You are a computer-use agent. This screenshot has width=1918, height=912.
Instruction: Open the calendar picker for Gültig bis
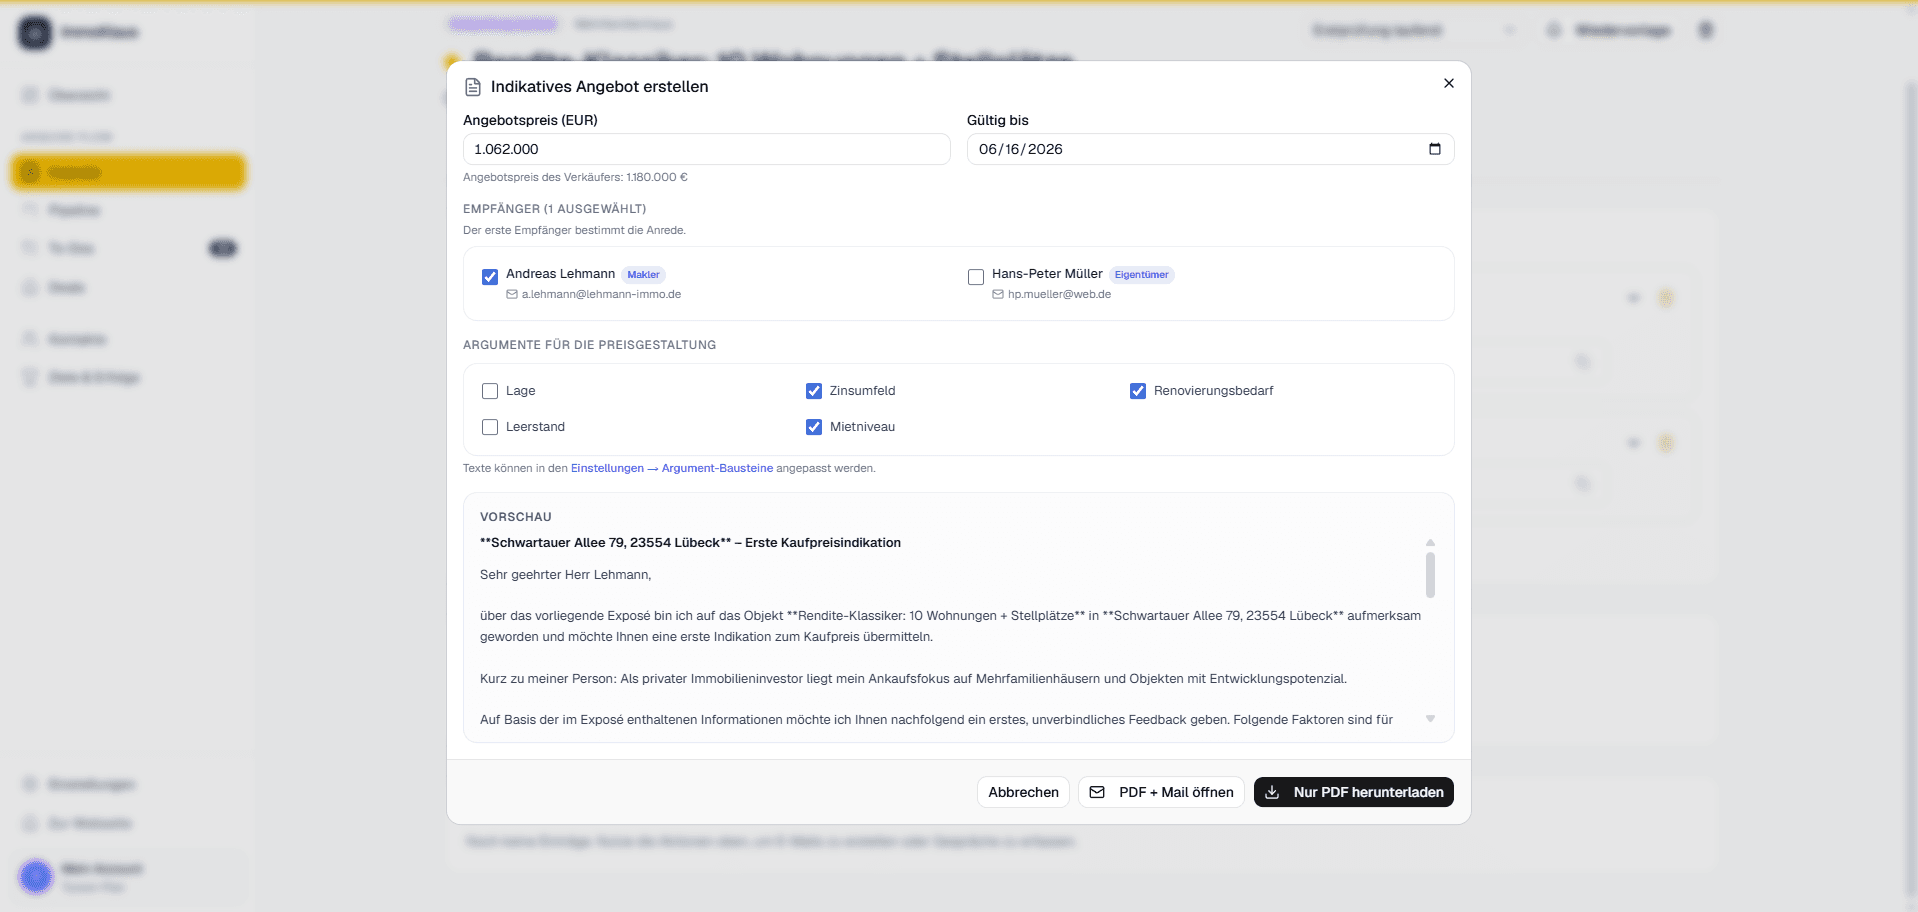(x=1434, y=149)
